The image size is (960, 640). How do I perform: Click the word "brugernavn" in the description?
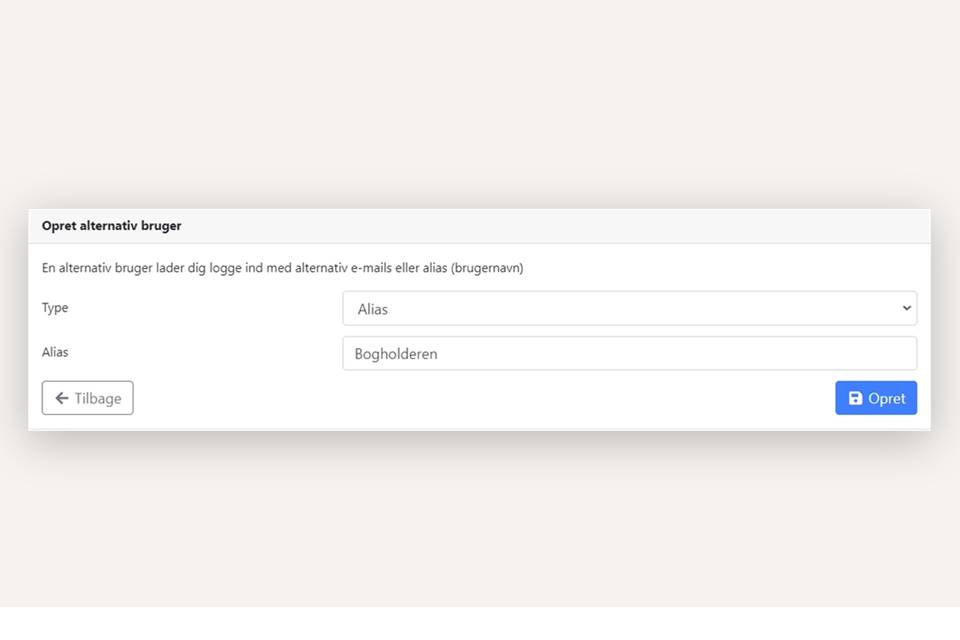(x=487, y=268)
